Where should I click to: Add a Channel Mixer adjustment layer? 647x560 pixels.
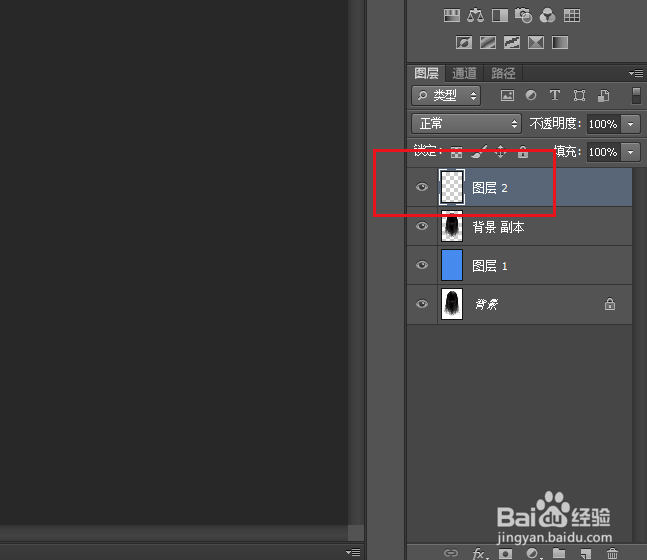(x=548, y=16)
